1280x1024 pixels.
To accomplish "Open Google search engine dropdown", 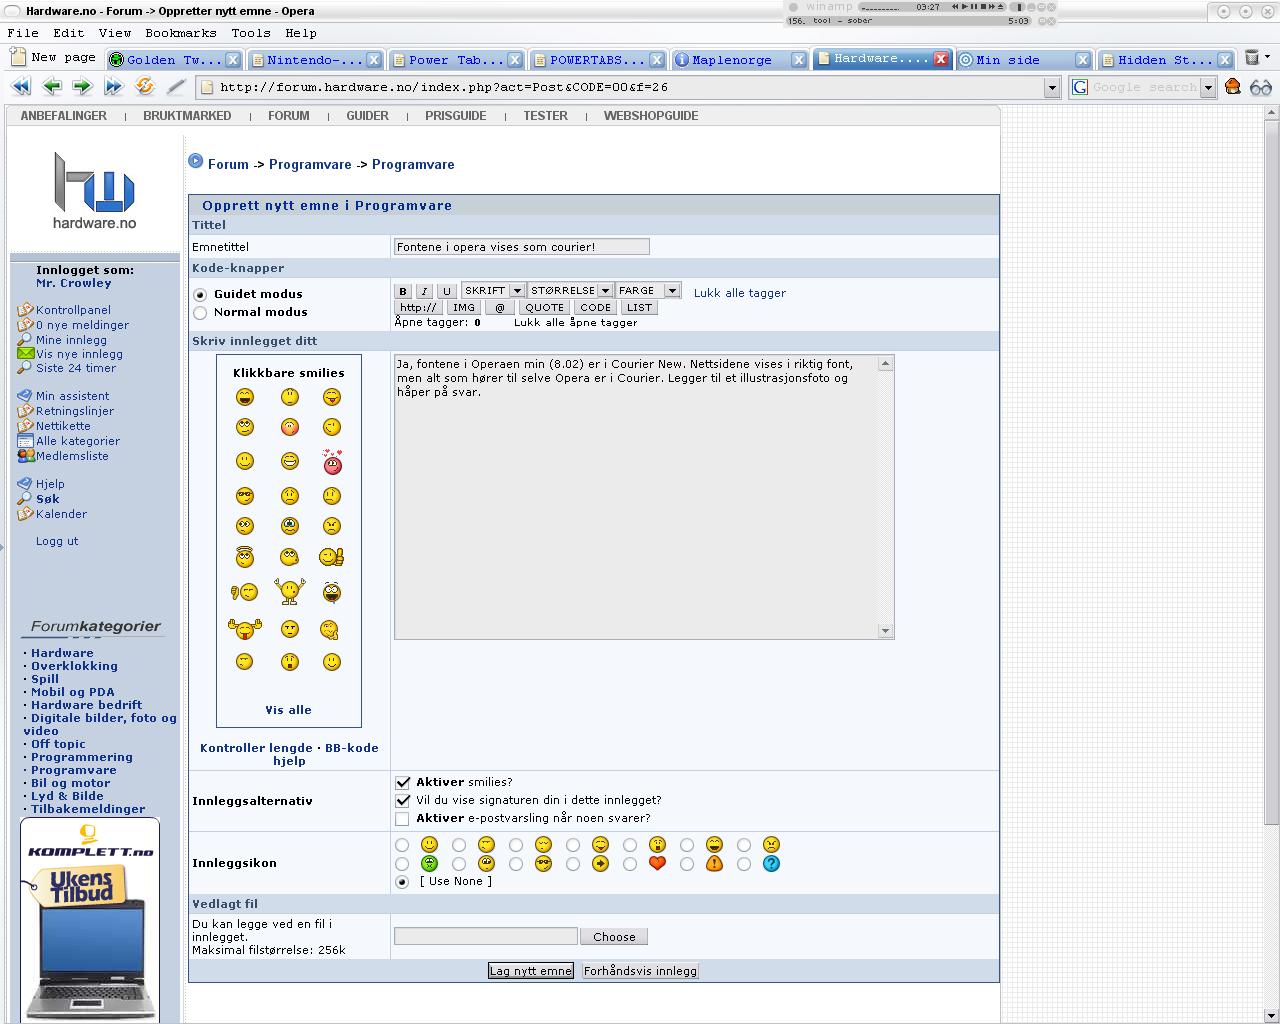I will (1208, 88).
